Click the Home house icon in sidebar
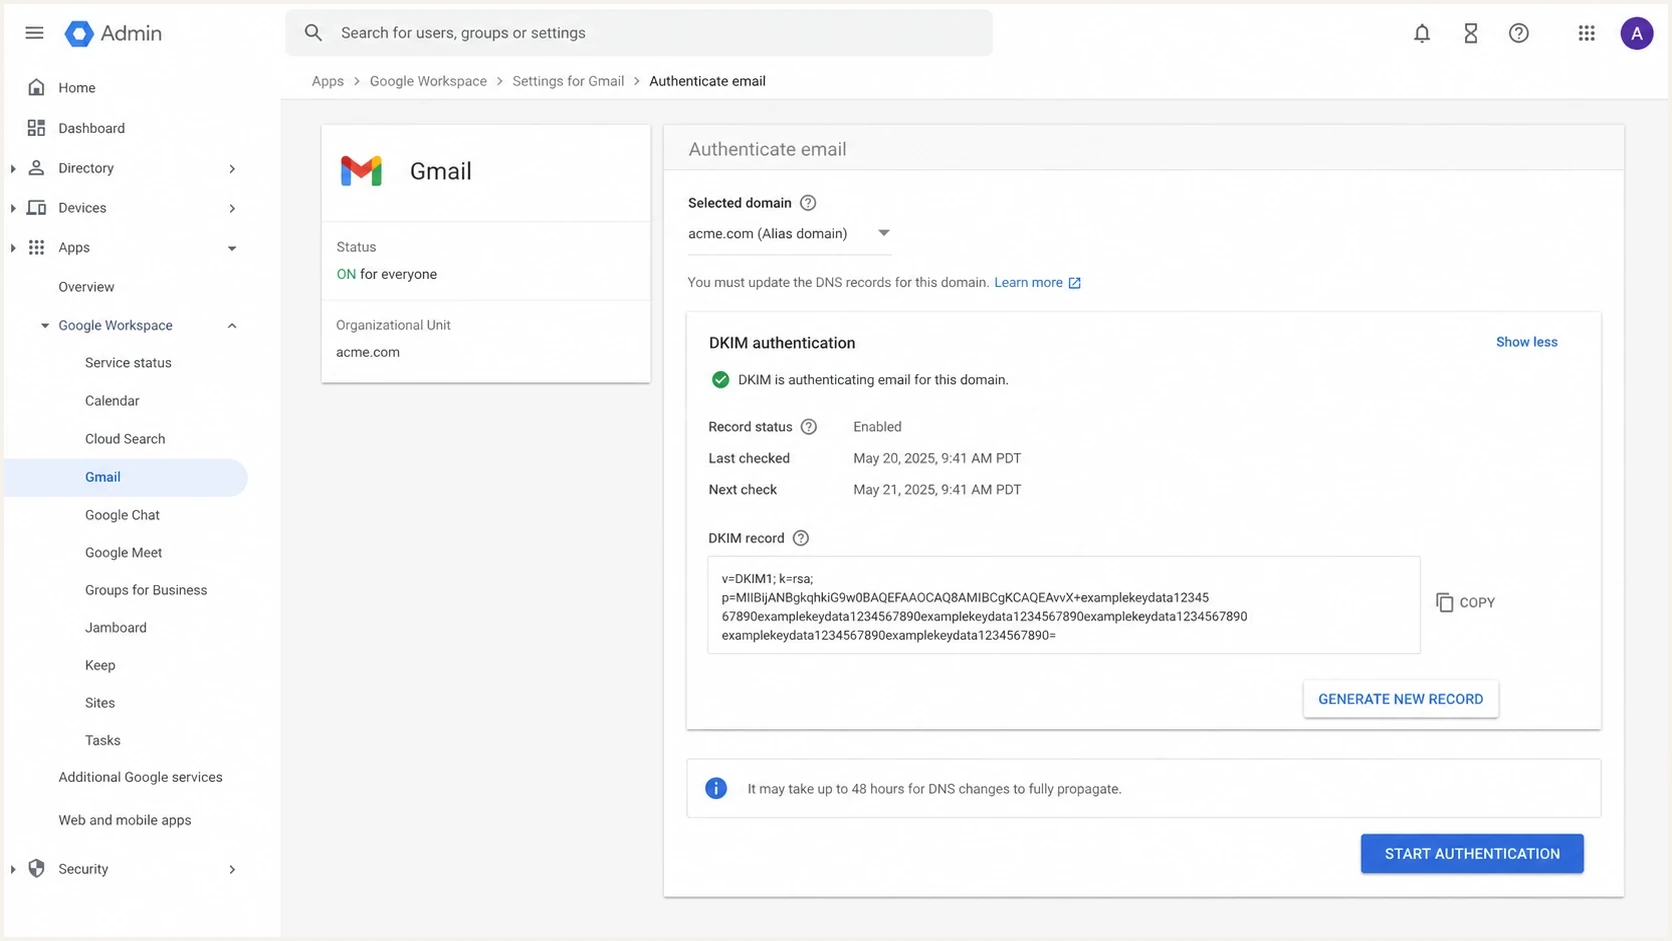The image size is (1672, 941). tap(36, 87)
